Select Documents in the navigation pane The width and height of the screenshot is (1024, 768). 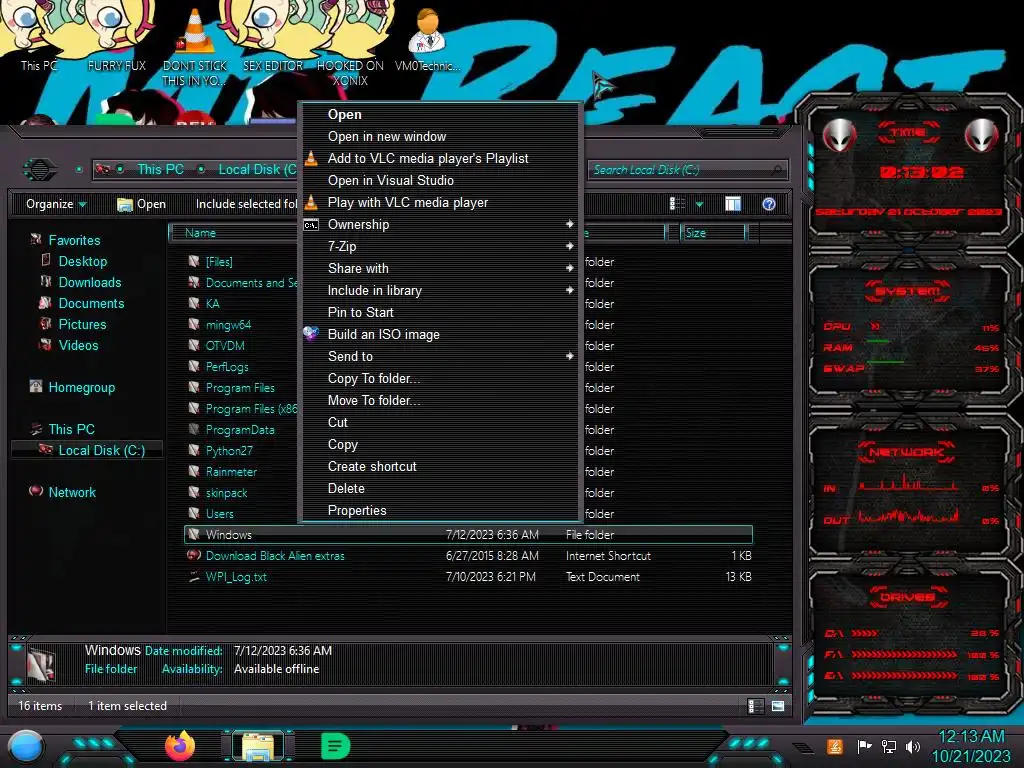[x=91, y=303]
